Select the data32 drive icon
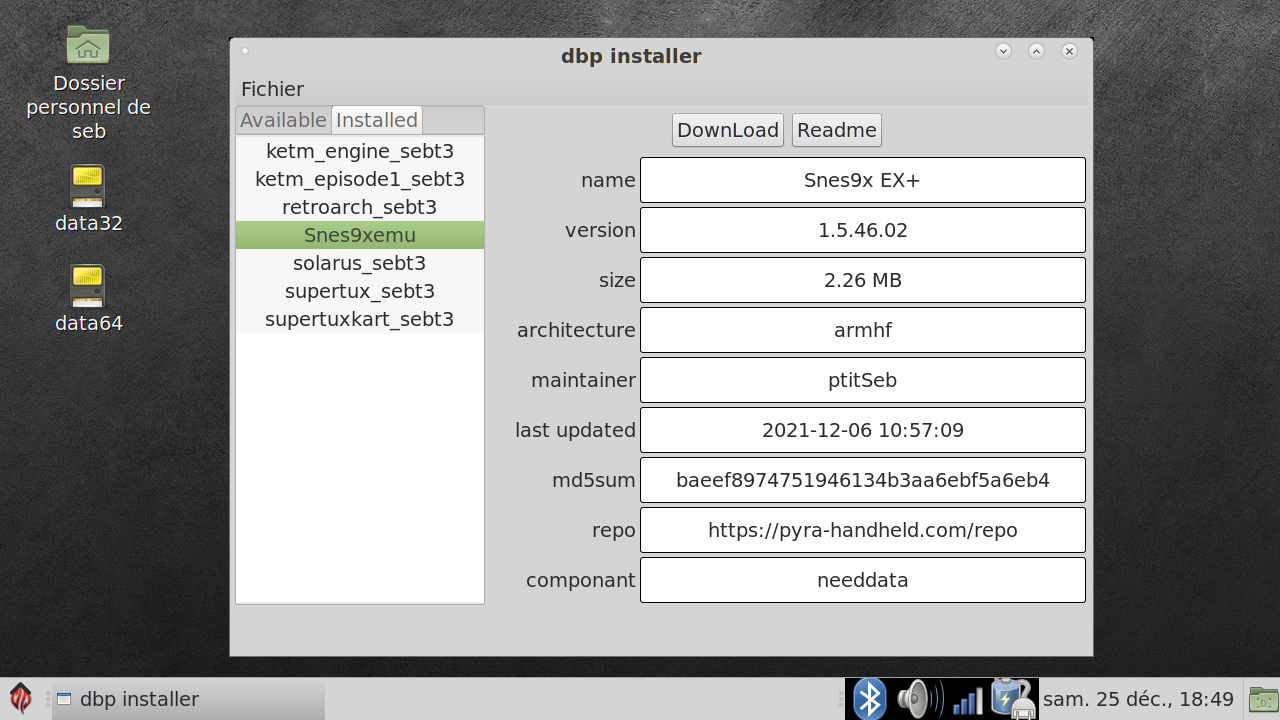 88,188
